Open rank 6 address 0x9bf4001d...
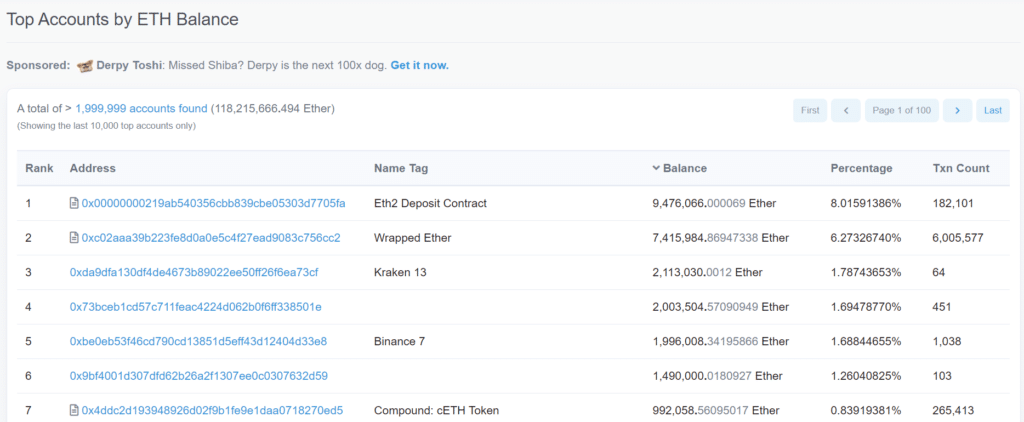 pos(199,376)
